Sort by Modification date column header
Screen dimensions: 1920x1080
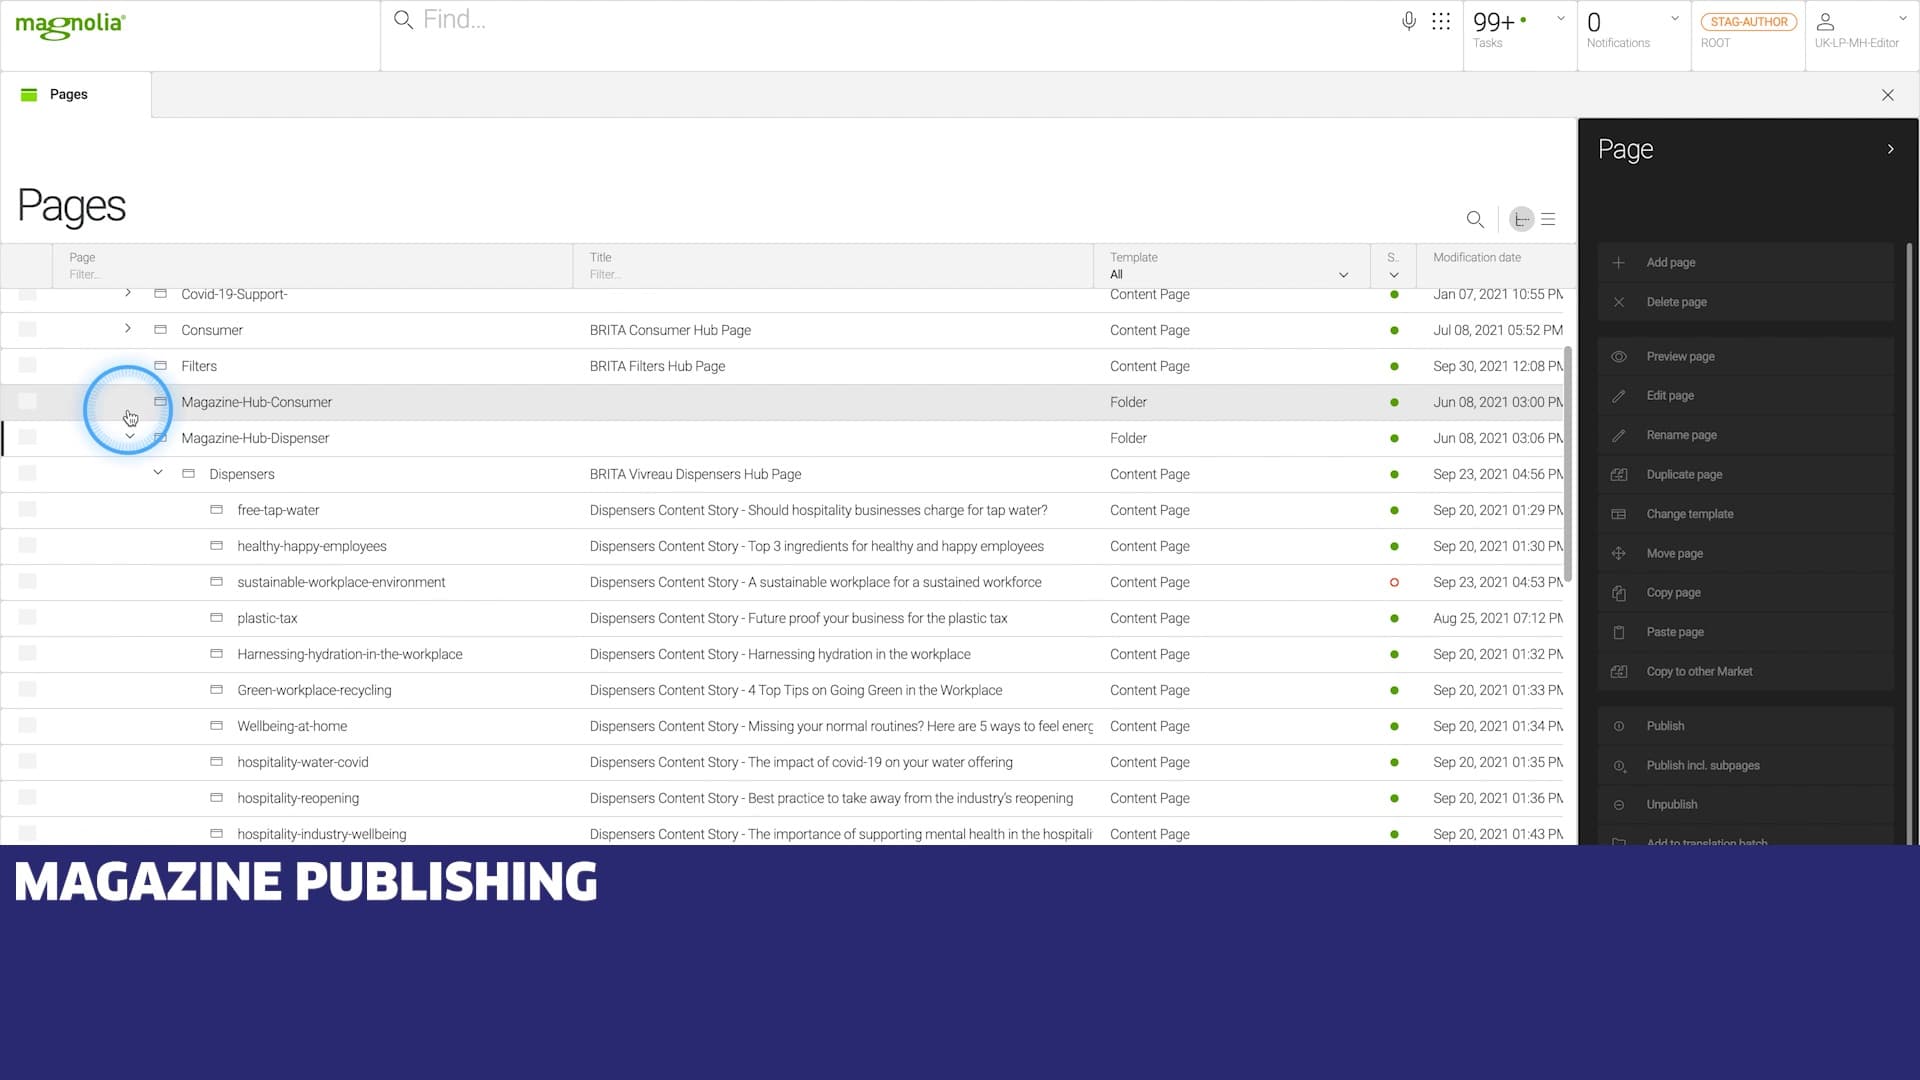(x=1476, y=258)
